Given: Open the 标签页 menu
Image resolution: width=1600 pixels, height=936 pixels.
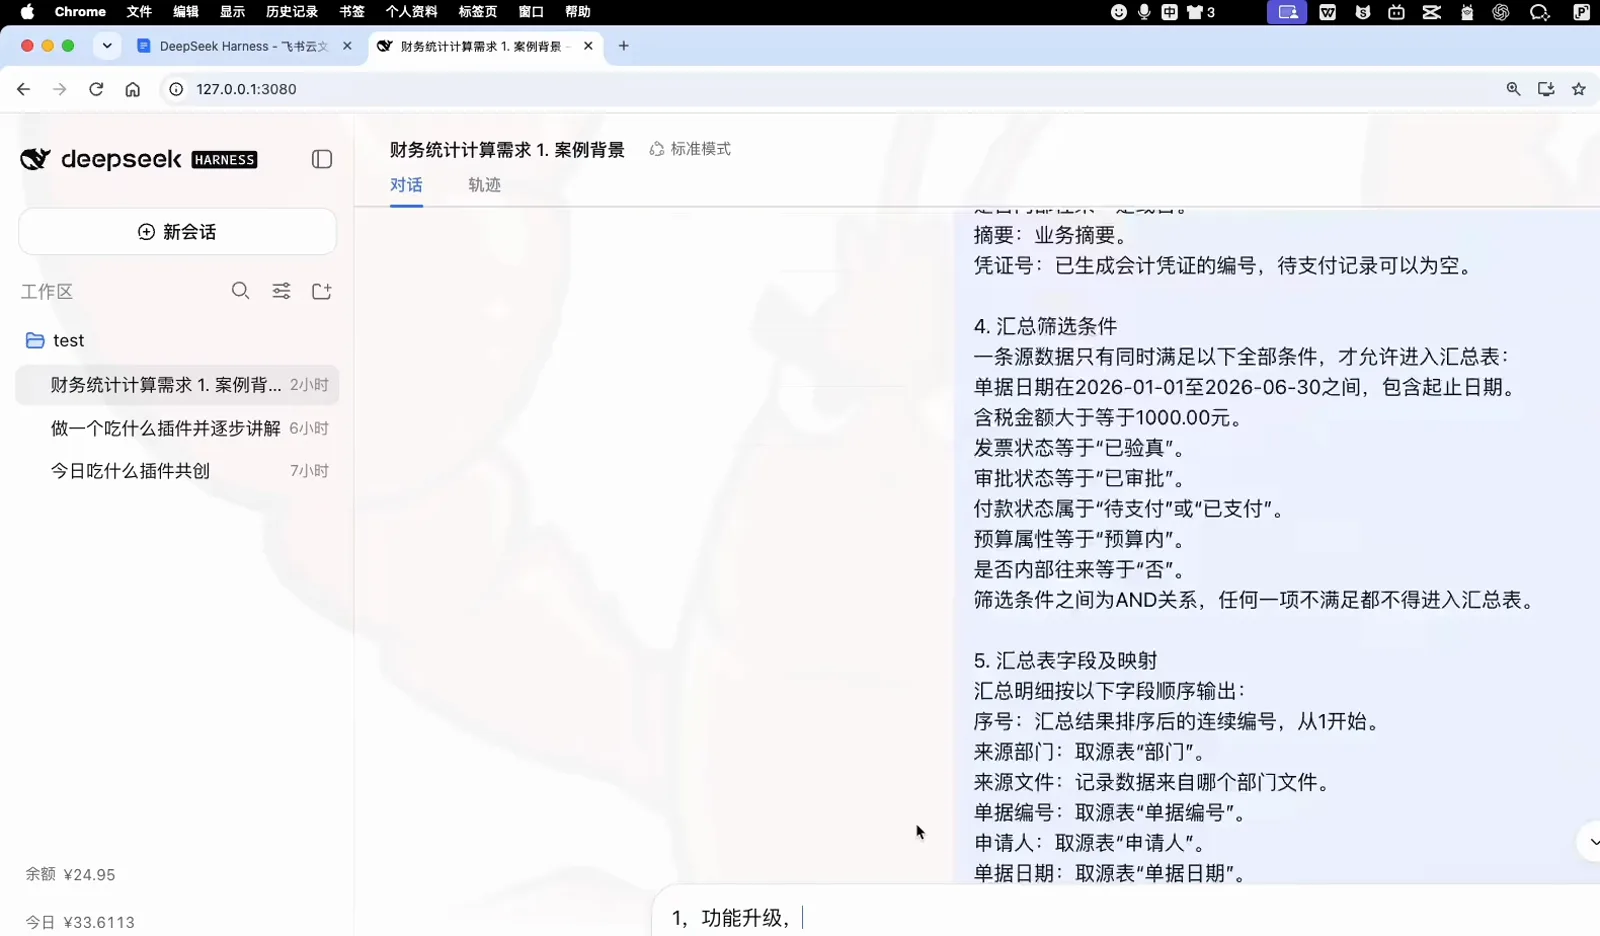Looking at the screenshot, I should 478,12.
